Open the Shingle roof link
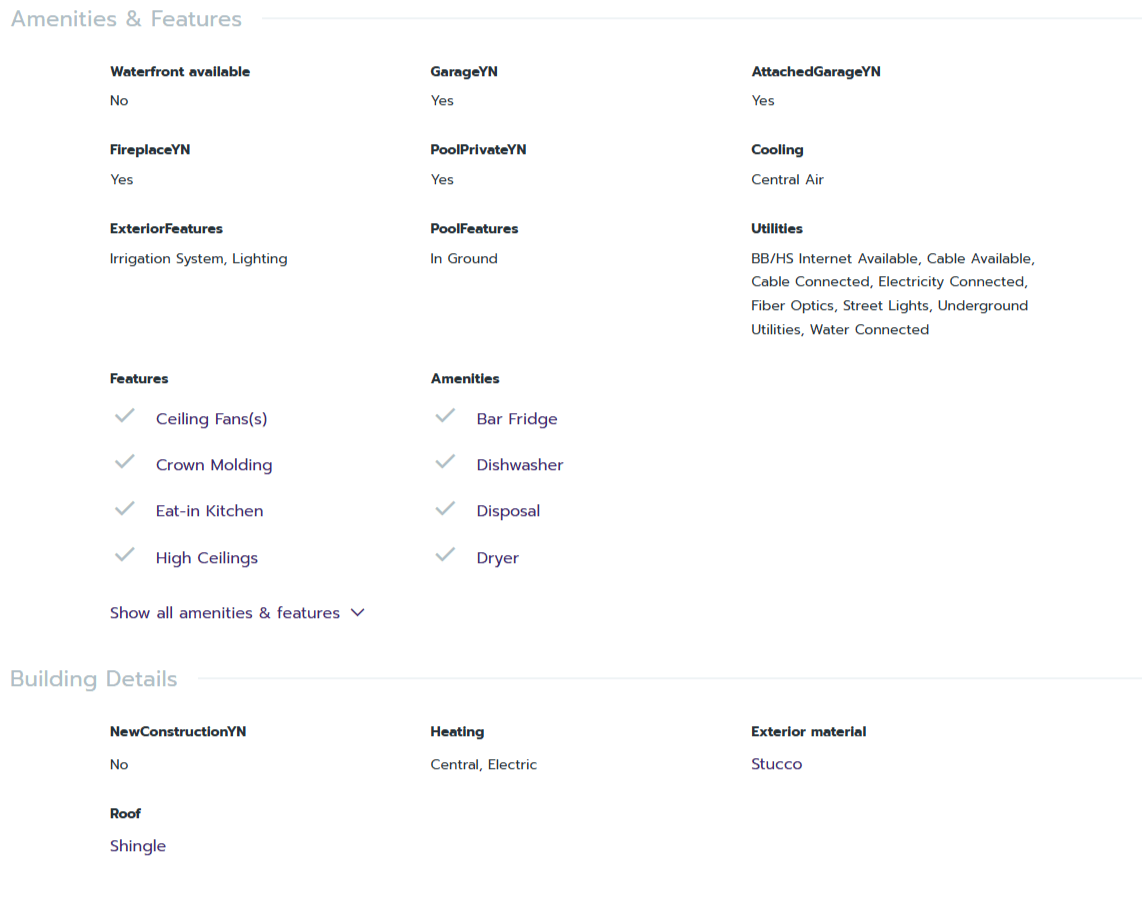 pyautogui.click(x=138, y=846)
